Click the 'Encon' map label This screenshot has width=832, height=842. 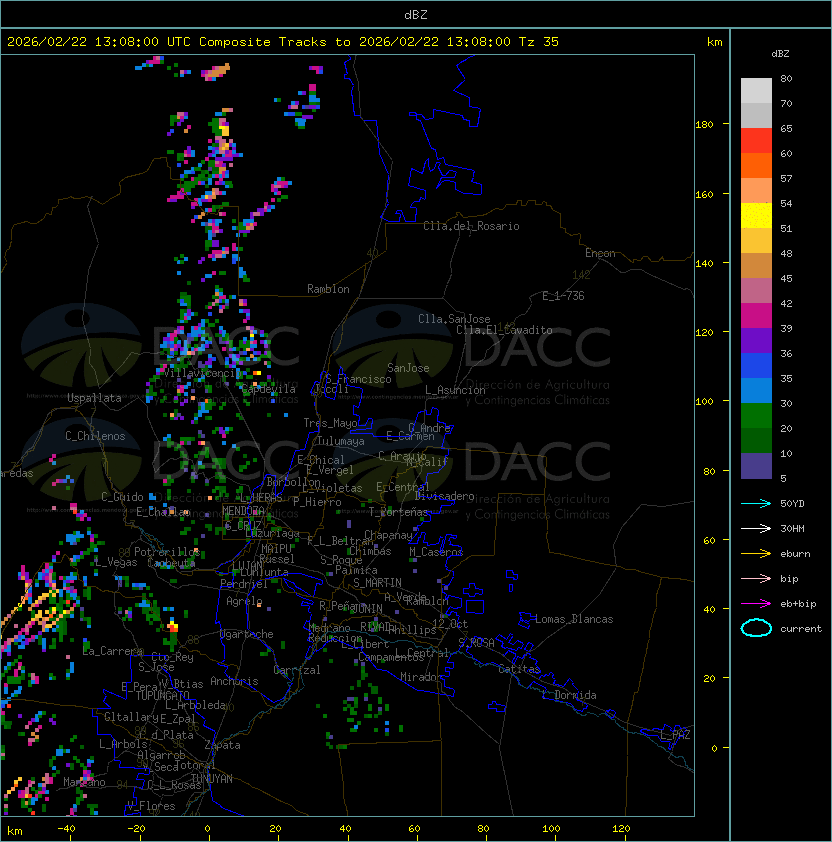click(600, 253)
